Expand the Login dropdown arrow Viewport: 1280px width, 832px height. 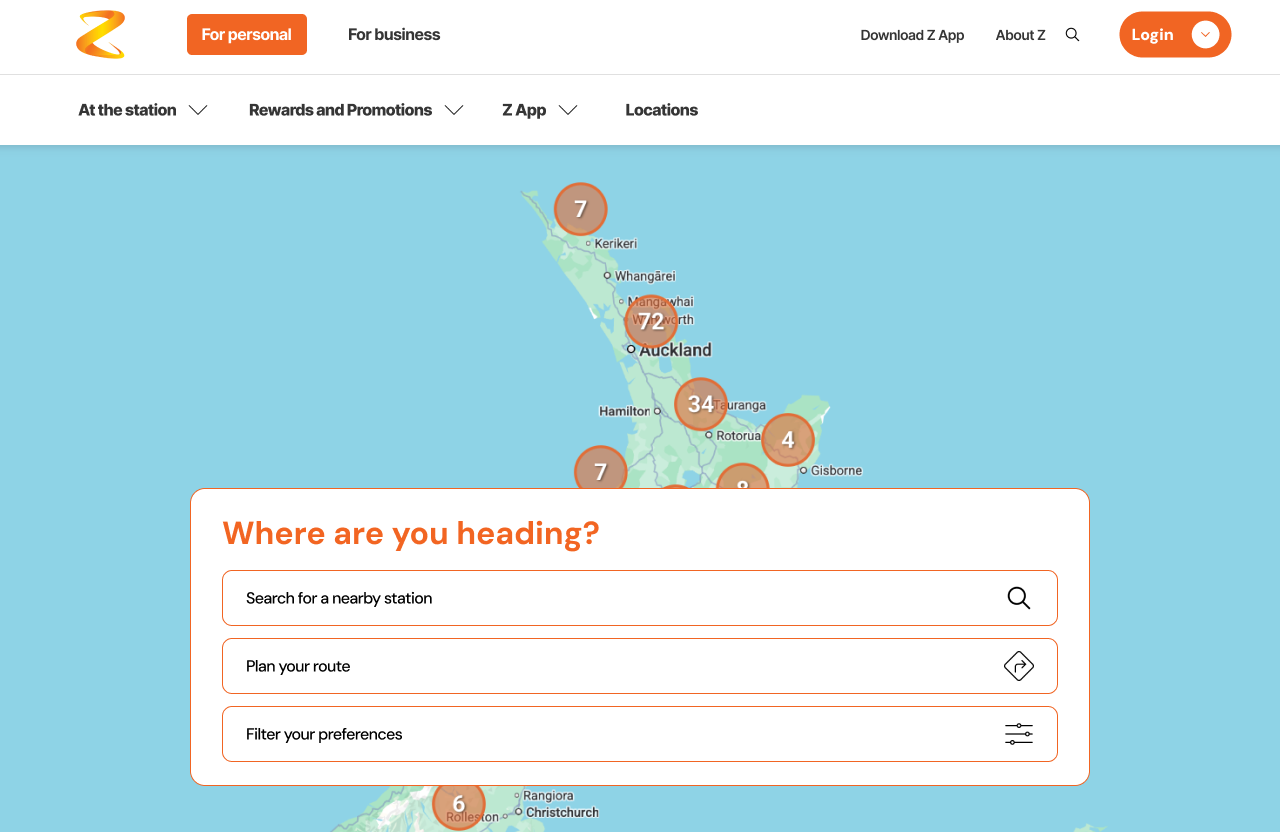pos(1205,35)
